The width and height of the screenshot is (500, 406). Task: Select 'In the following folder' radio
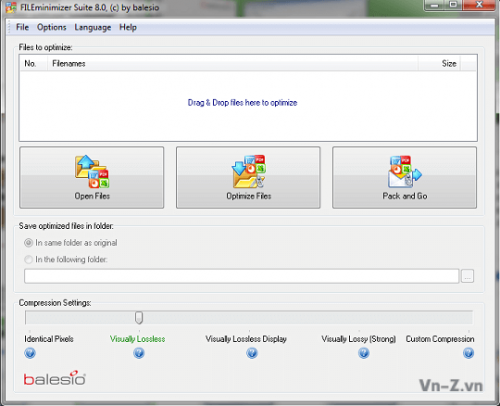pos(29,259)
